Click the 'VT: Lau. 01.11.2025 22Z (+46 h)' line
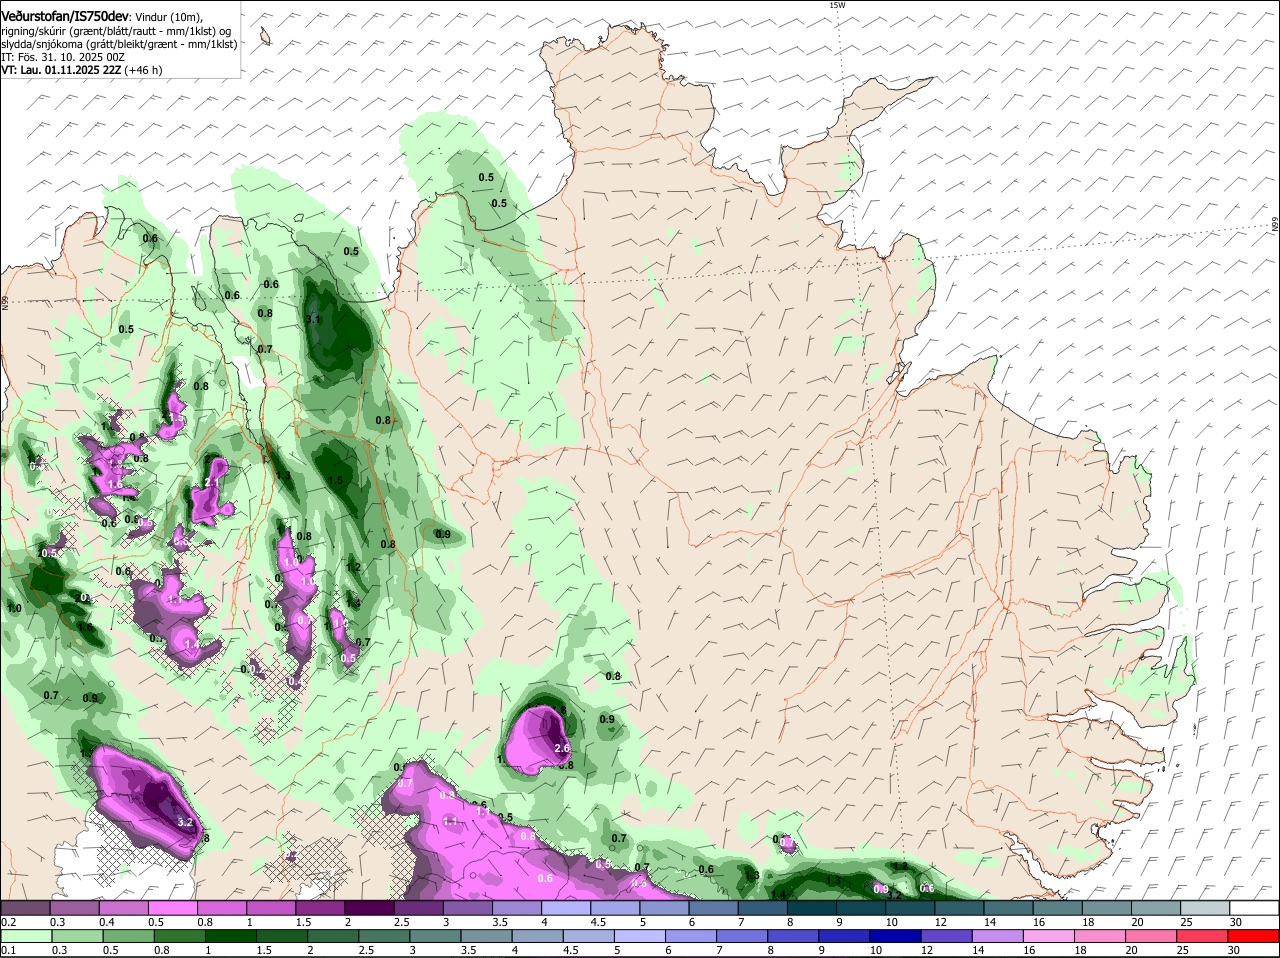The height and width of the screenshot is (958, 1280). tap(82, 70)
